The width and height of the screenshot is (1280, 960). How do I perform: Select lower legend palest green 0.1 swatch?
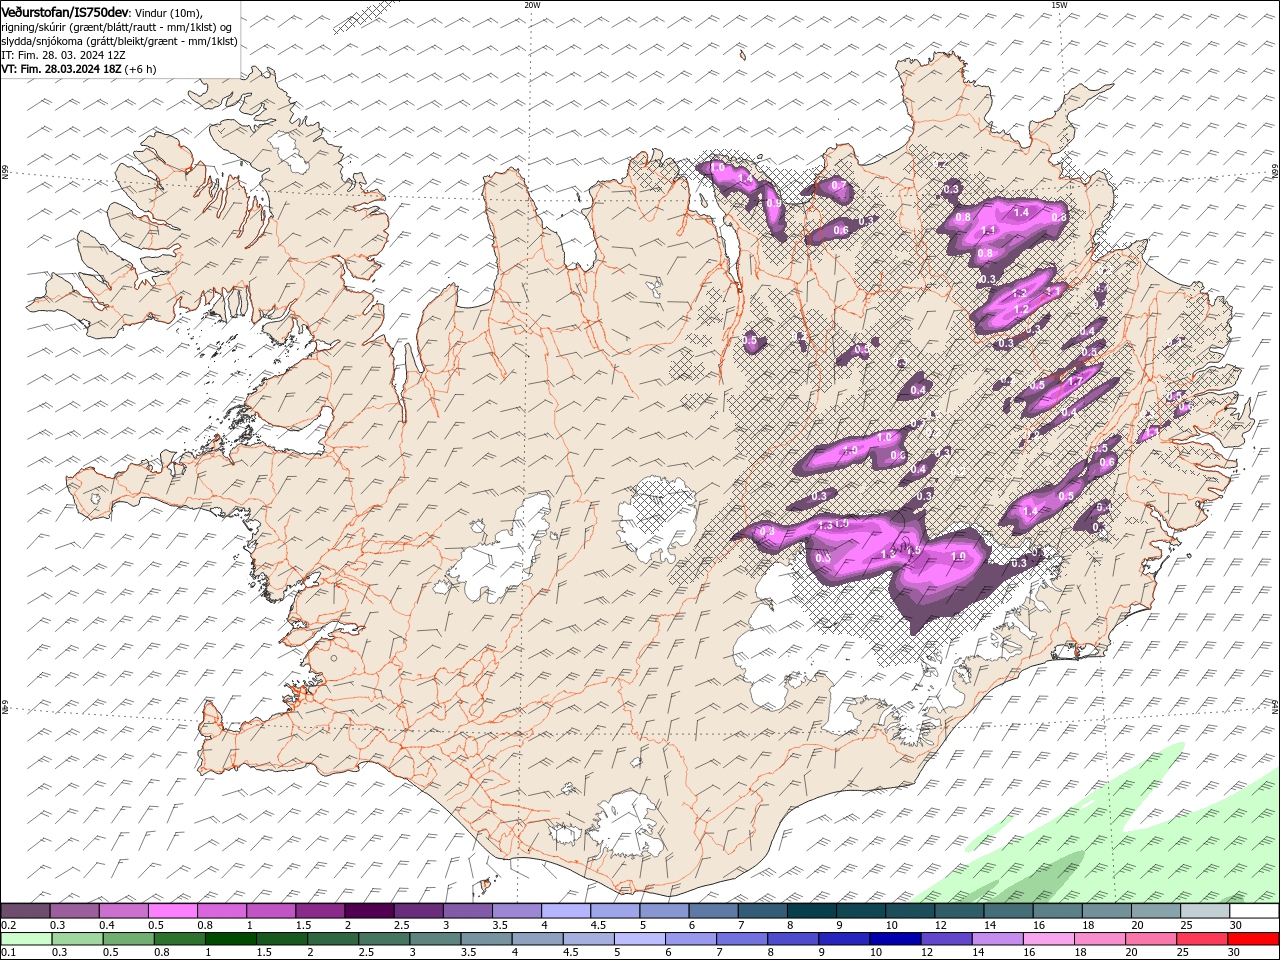pyautogui.click(x=26, y=939)
